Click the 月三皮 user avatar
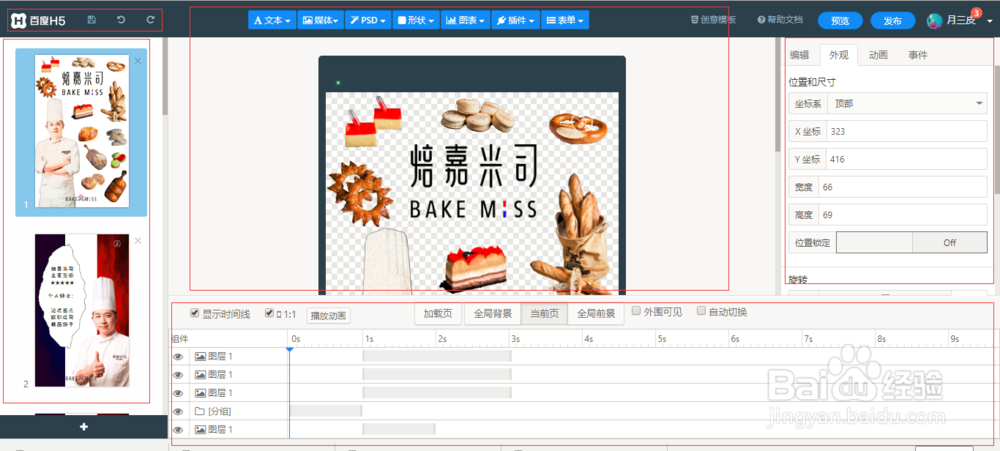 click(x=934, y=20)
